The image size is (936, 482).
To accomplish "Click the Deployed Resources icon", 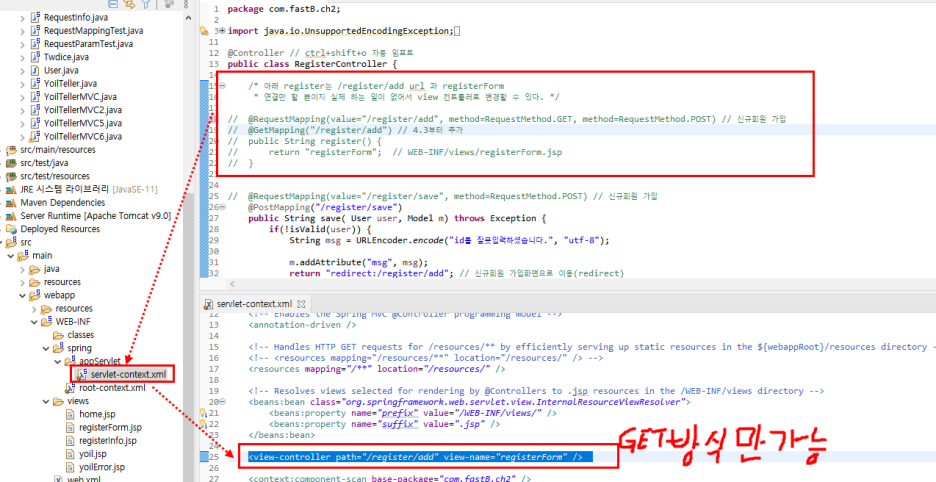I will [x=11, y=229].
